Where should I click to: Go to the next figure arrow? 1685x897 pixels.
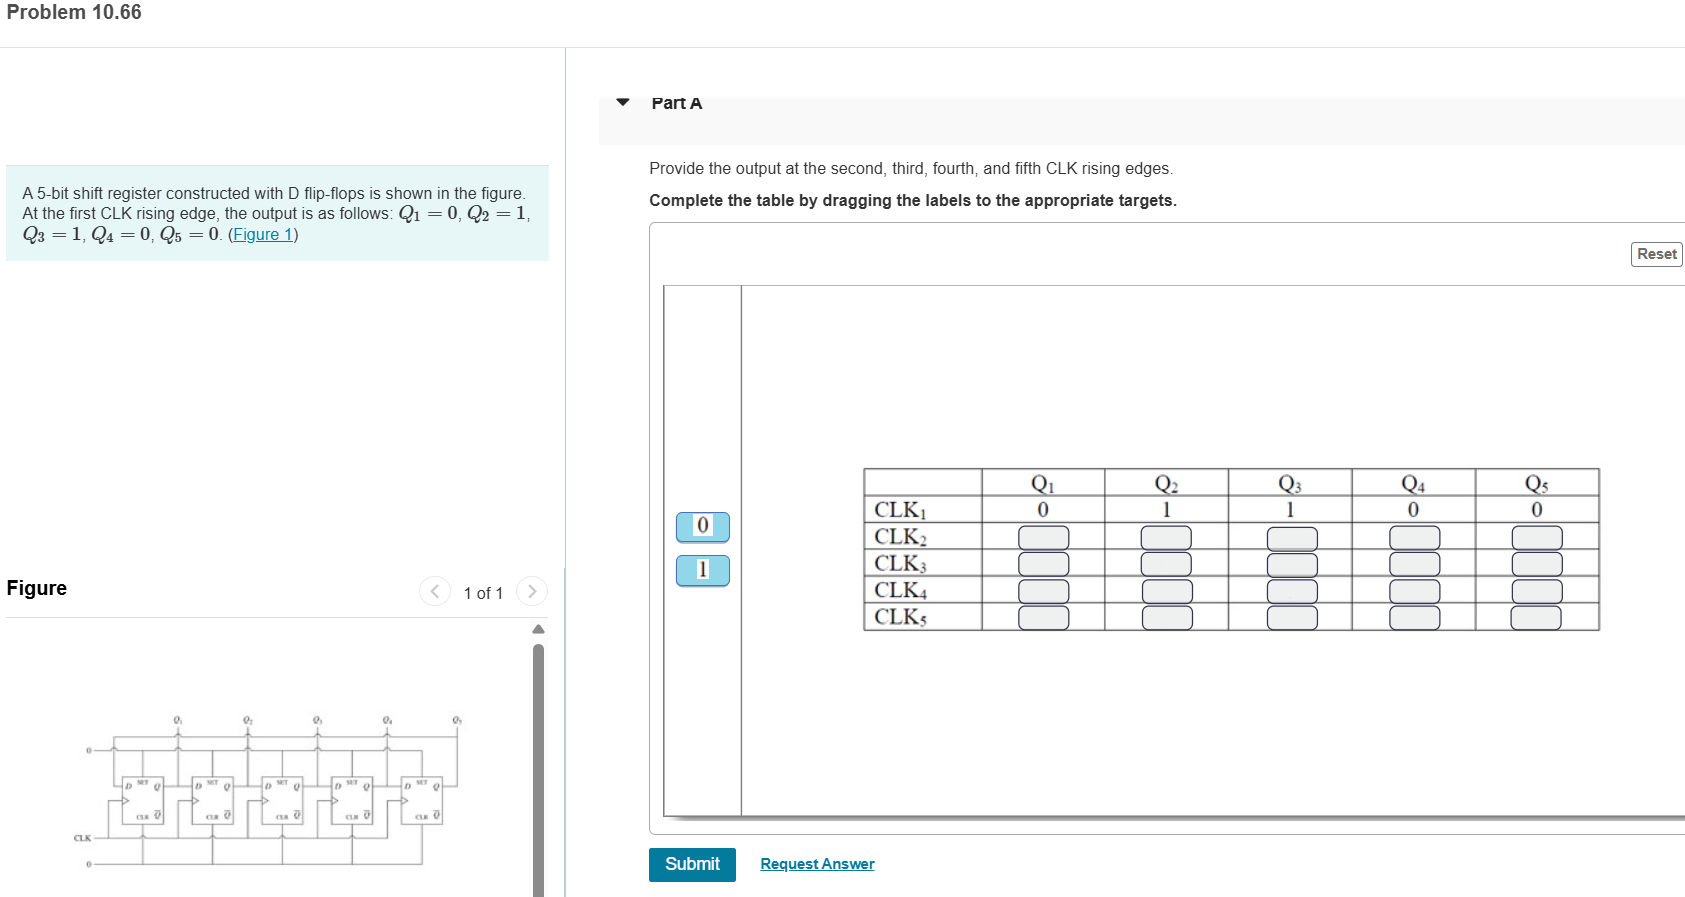coord(532,591)
